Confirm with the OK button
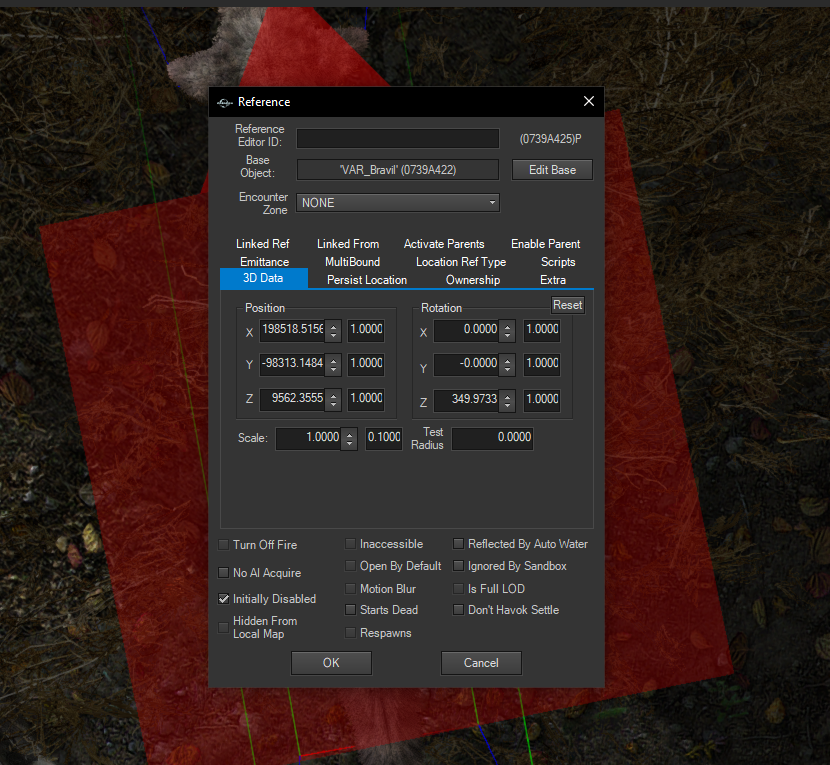The width and height of the screenshot is (830, 765). (331, 663)
